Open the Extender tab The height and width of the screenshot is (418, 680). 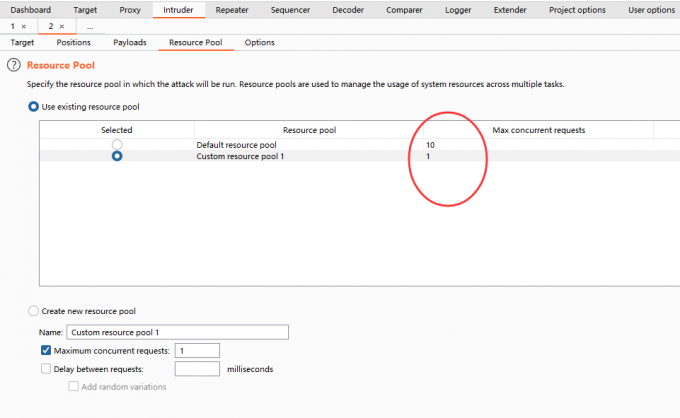click(510, 10)
